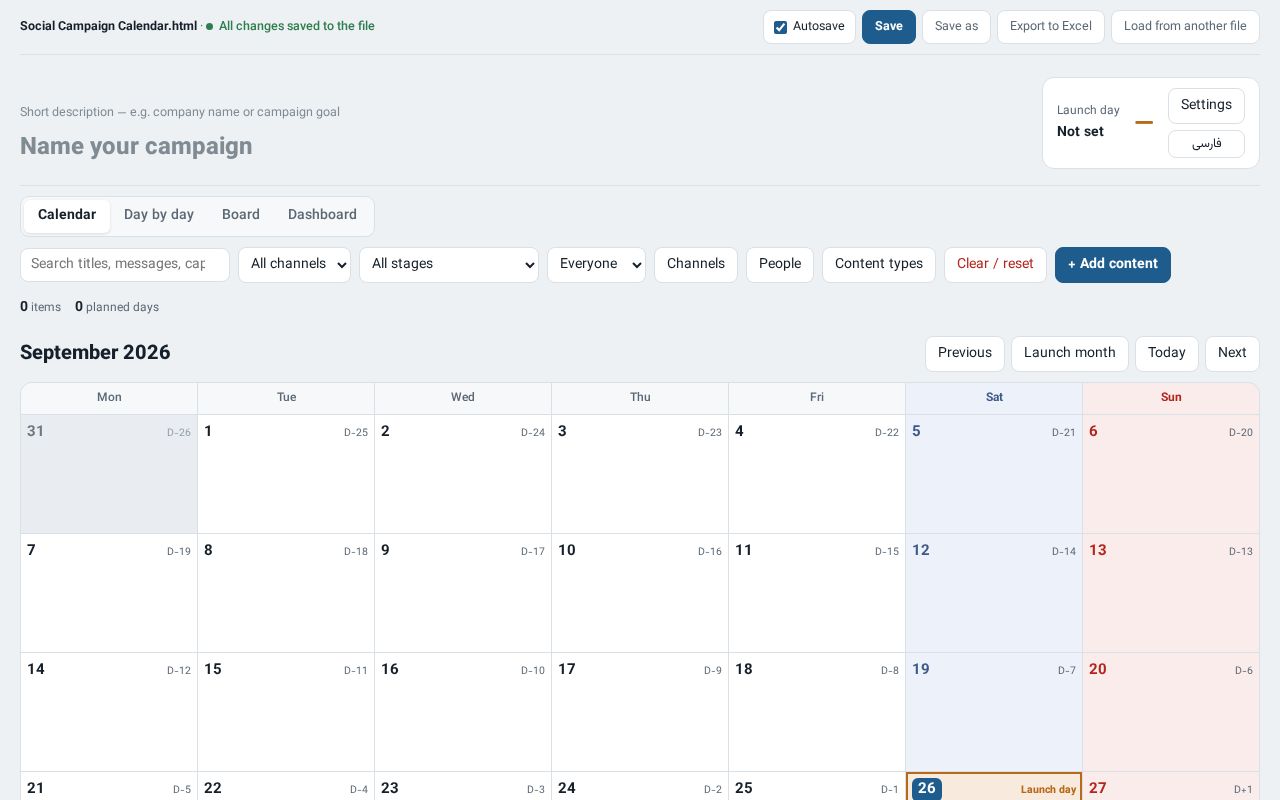
Task: Jump to Launch month
Action: pos(1070,353)
